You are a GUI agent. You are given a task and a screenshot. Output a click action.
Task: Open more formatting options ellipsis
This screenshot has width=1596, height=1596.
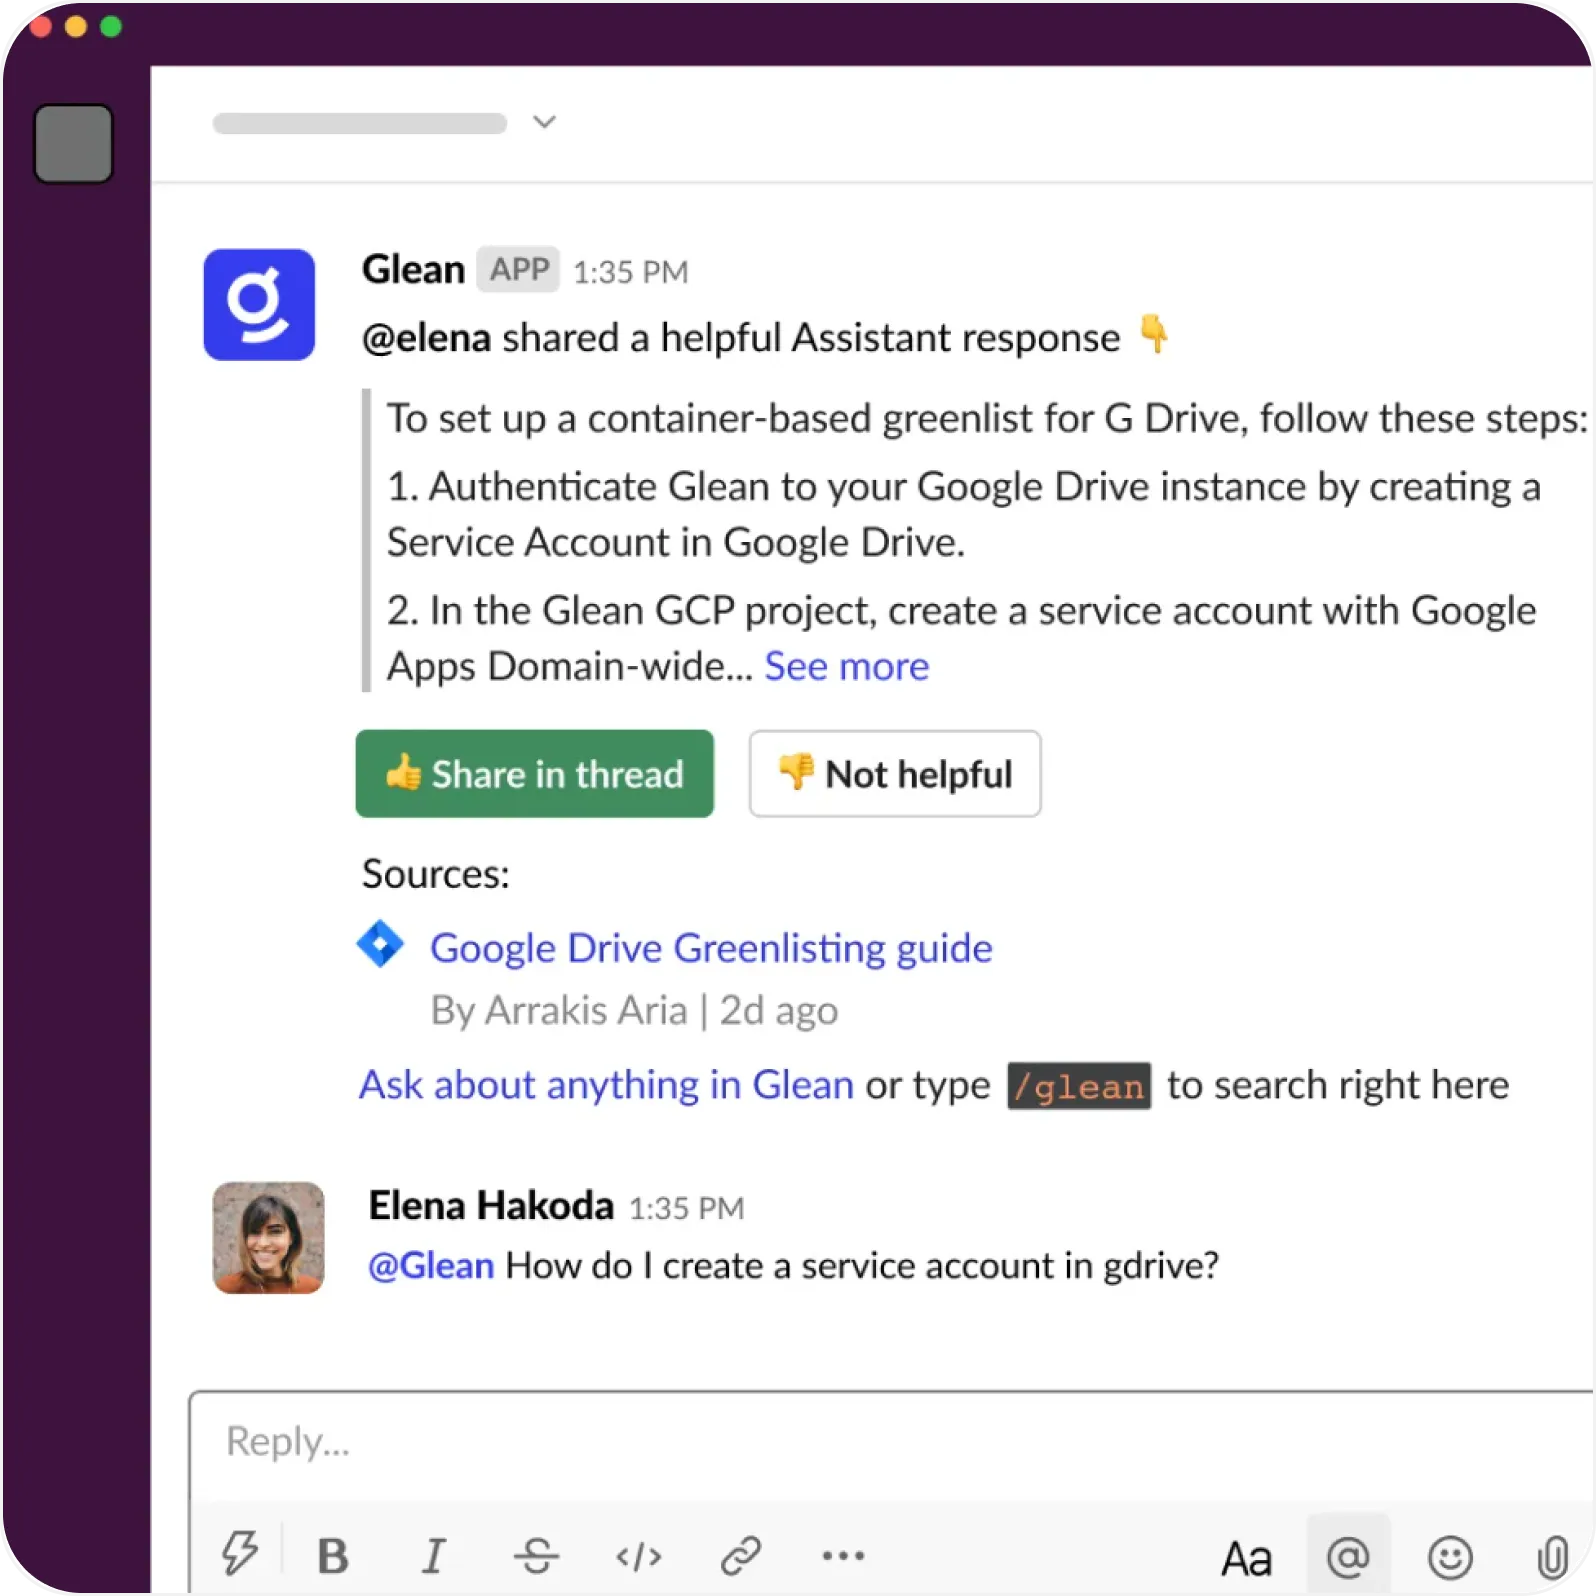coord(843,1556)
